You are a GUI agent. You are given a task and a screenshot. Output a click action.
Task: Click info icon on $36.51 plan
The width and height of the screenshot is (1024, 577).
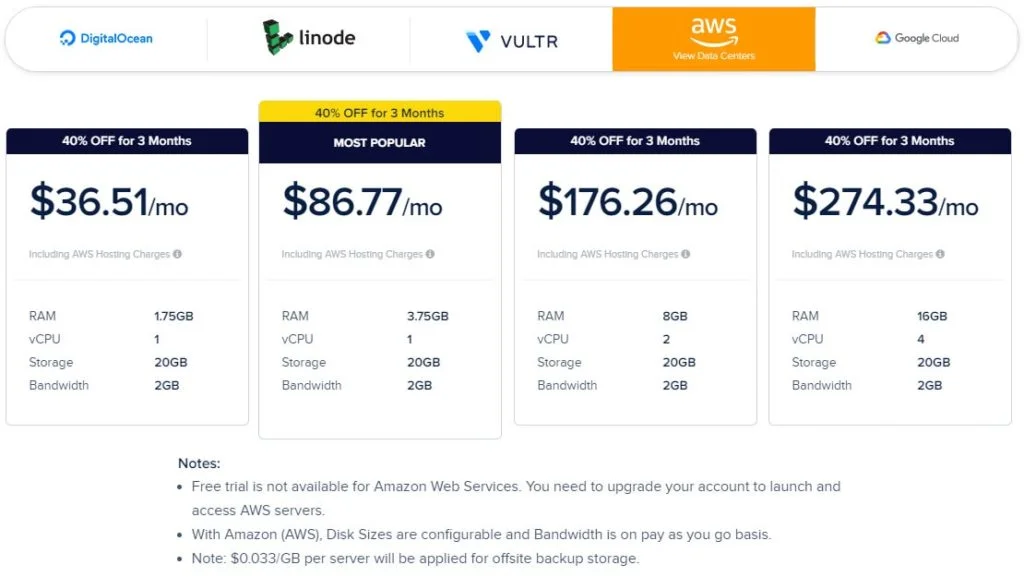(178, 254)
